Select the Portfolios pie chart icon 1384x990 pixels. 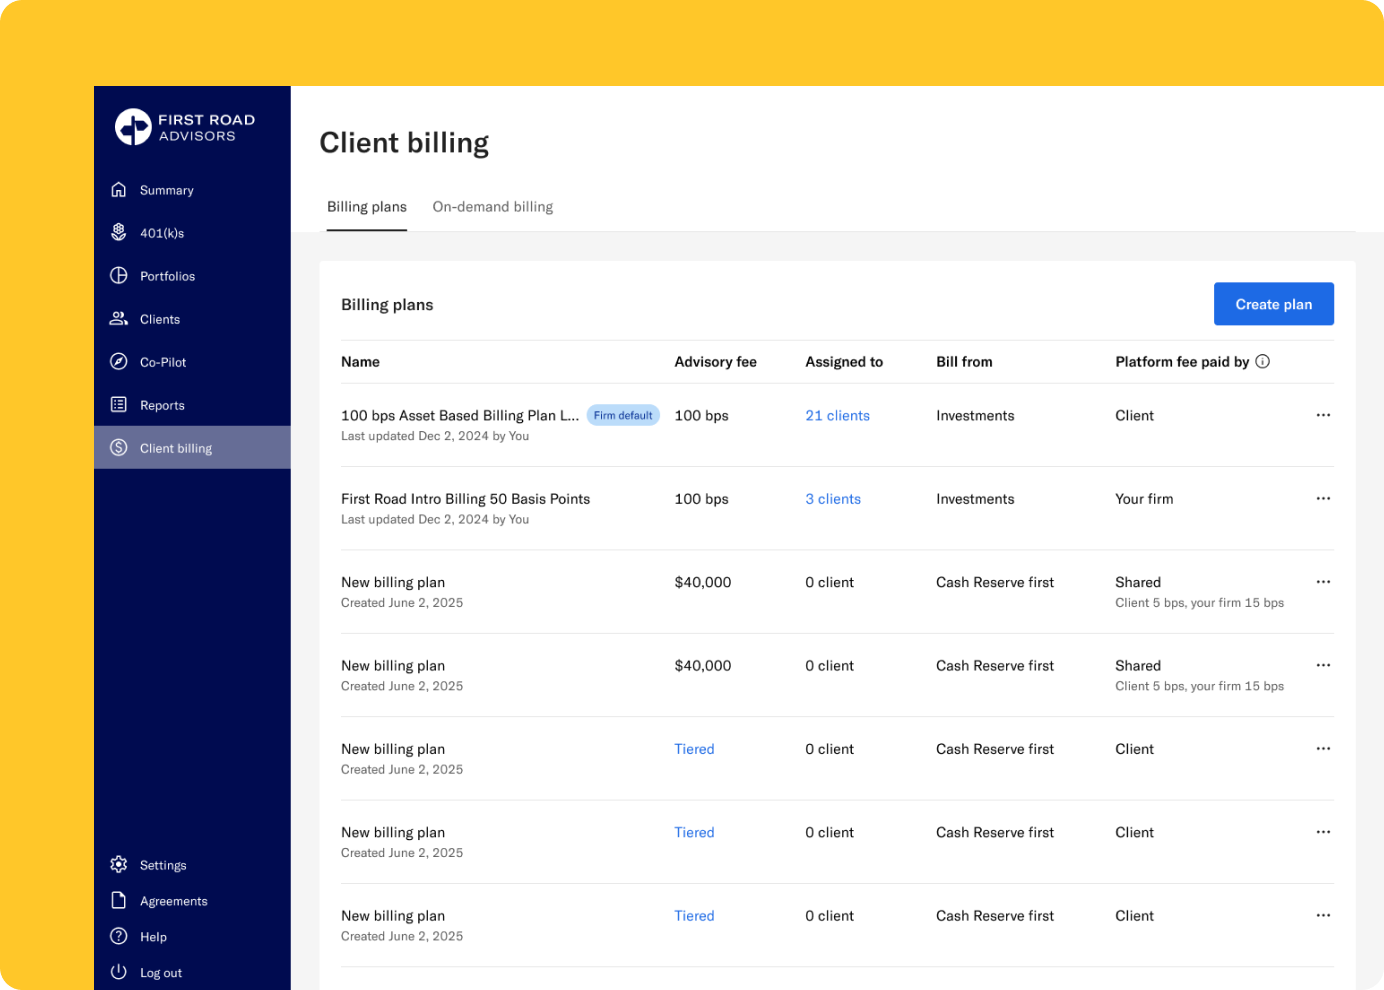[x=119, y=276]
